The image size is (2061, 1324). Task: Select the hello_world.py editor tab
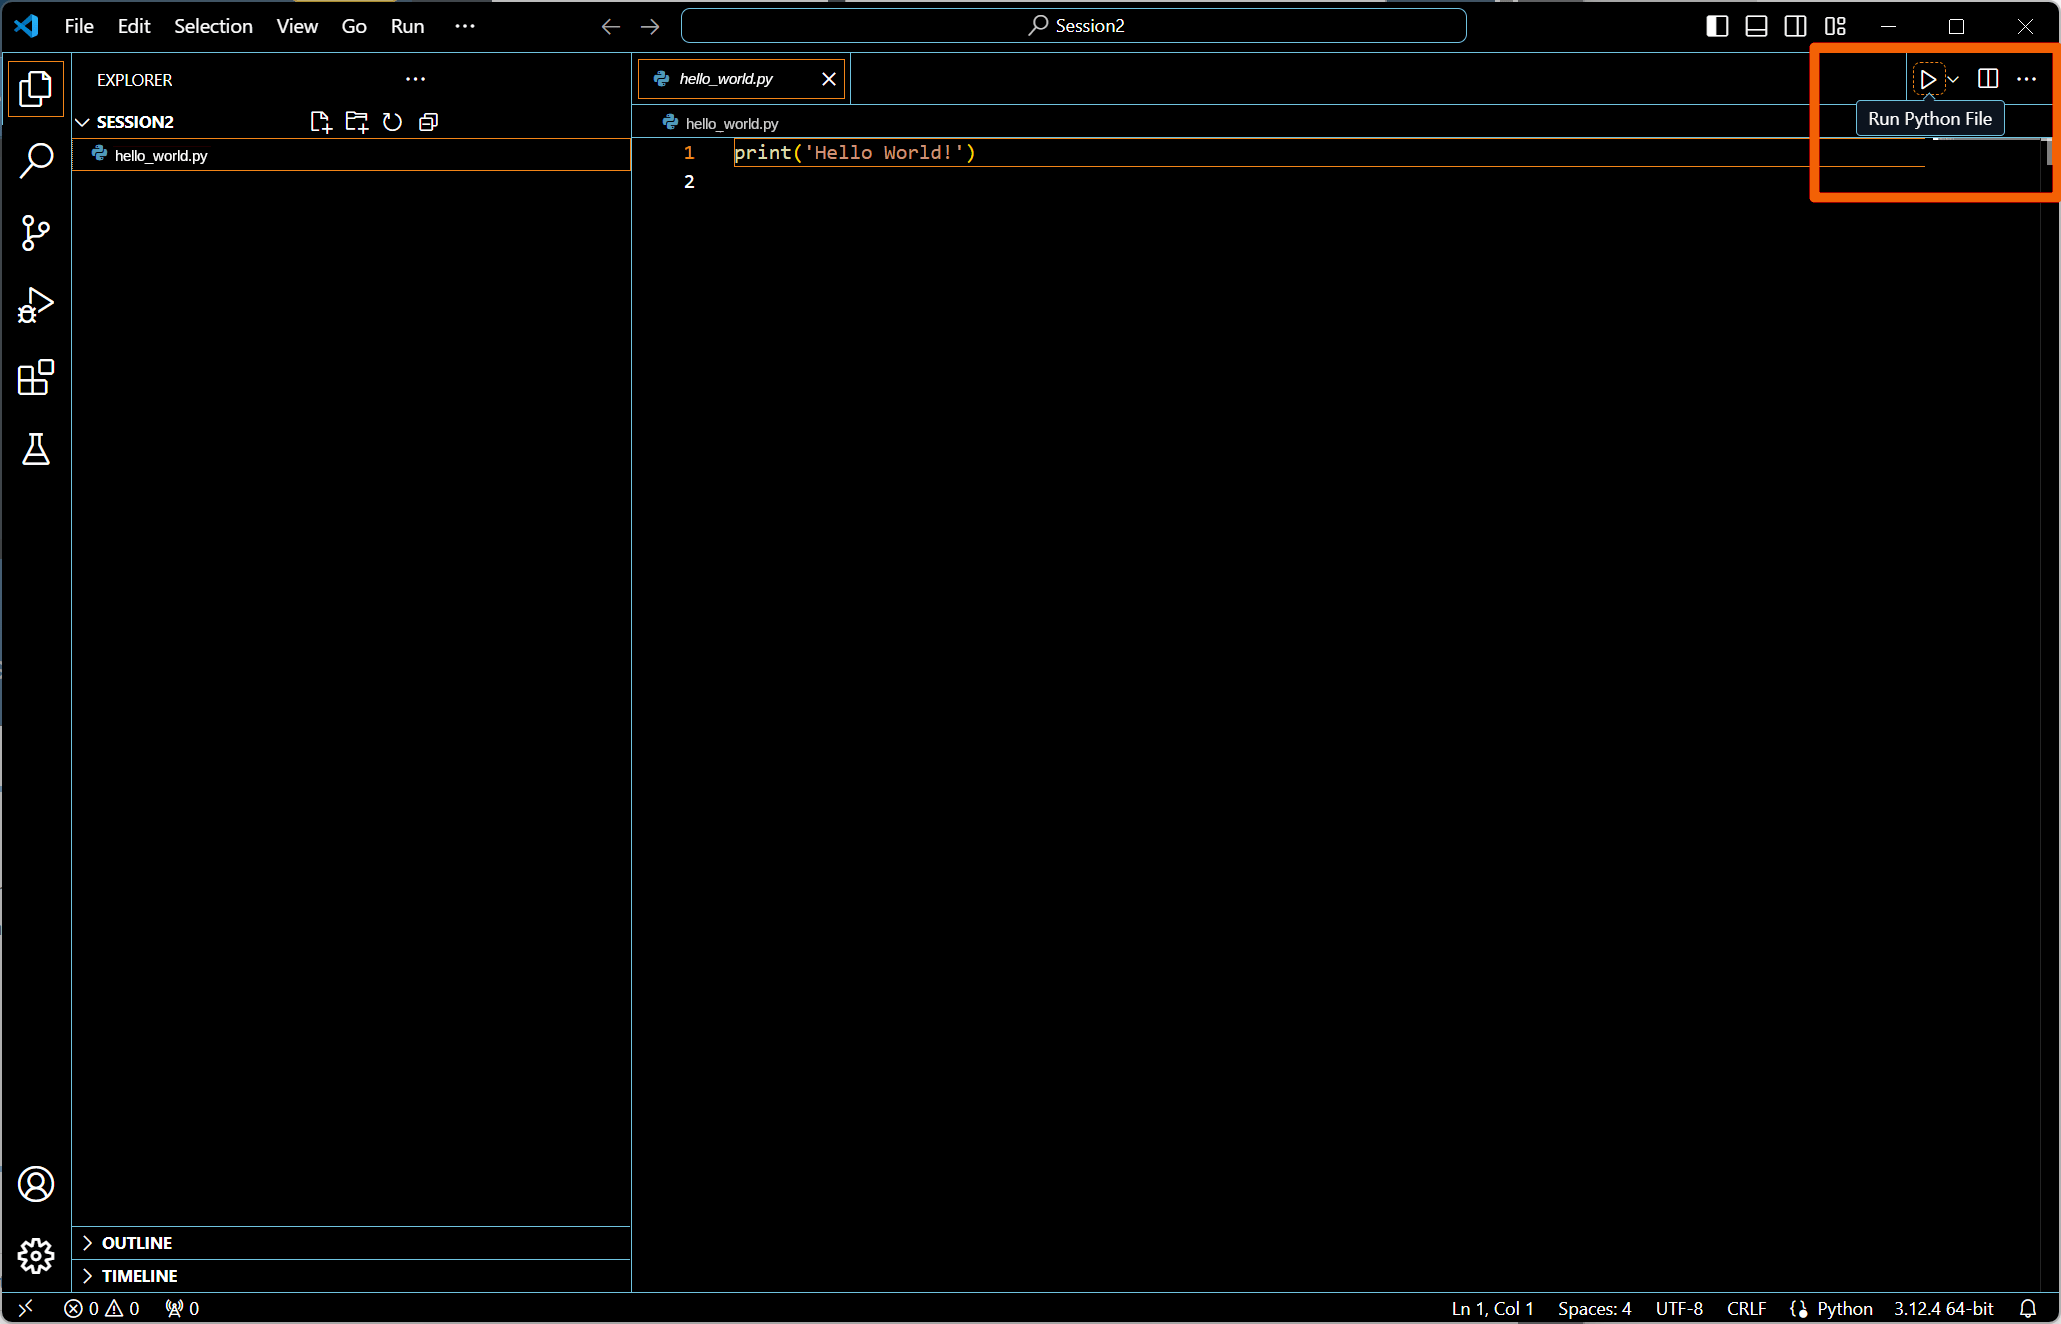coord(726,79)
